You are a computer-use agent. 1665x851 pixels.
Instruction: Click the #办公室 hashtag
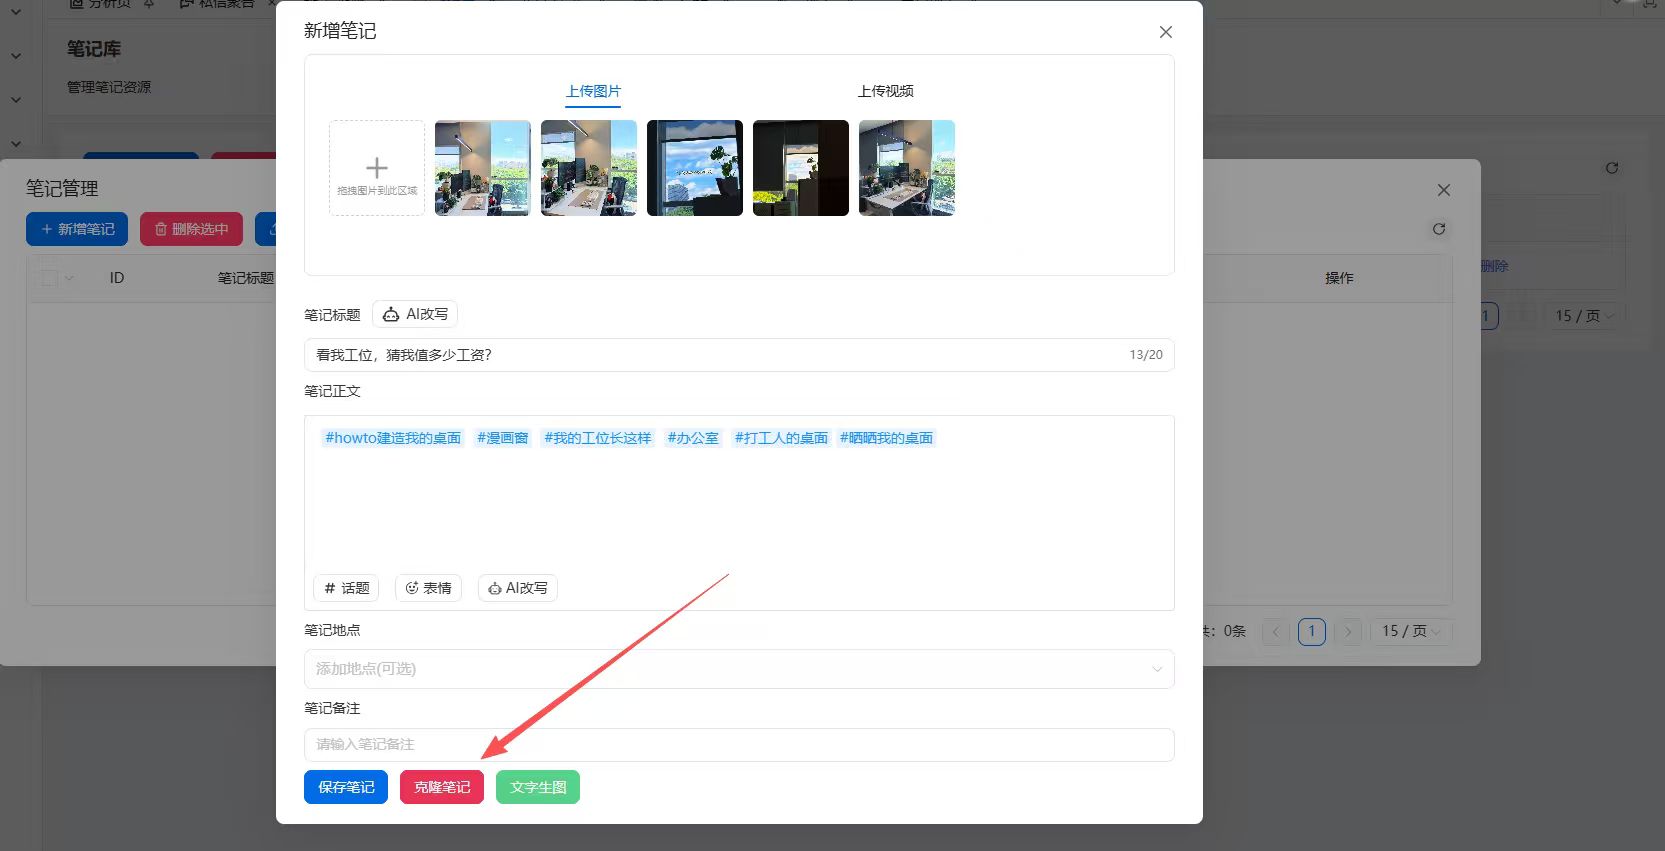point(693,438)
